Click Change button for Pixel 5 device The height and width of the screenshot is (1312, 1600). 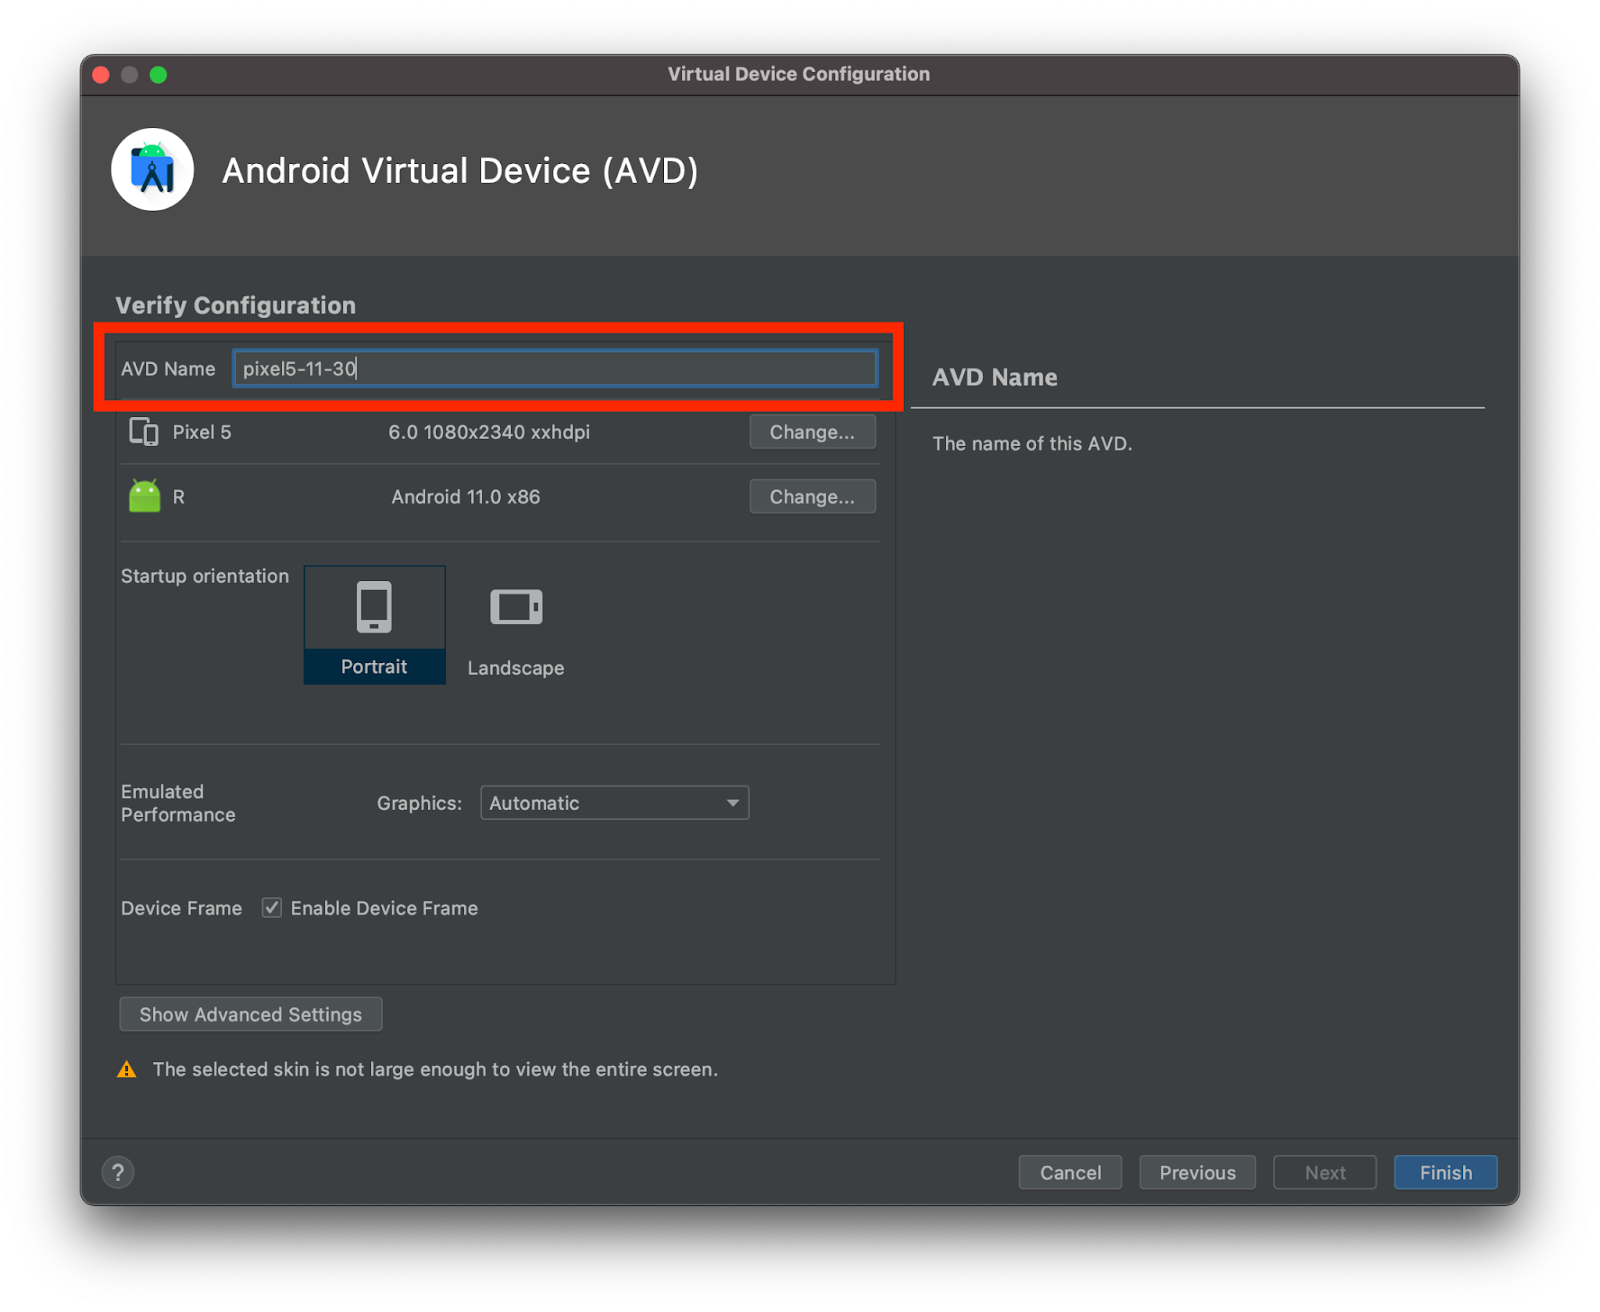(813, 432)
